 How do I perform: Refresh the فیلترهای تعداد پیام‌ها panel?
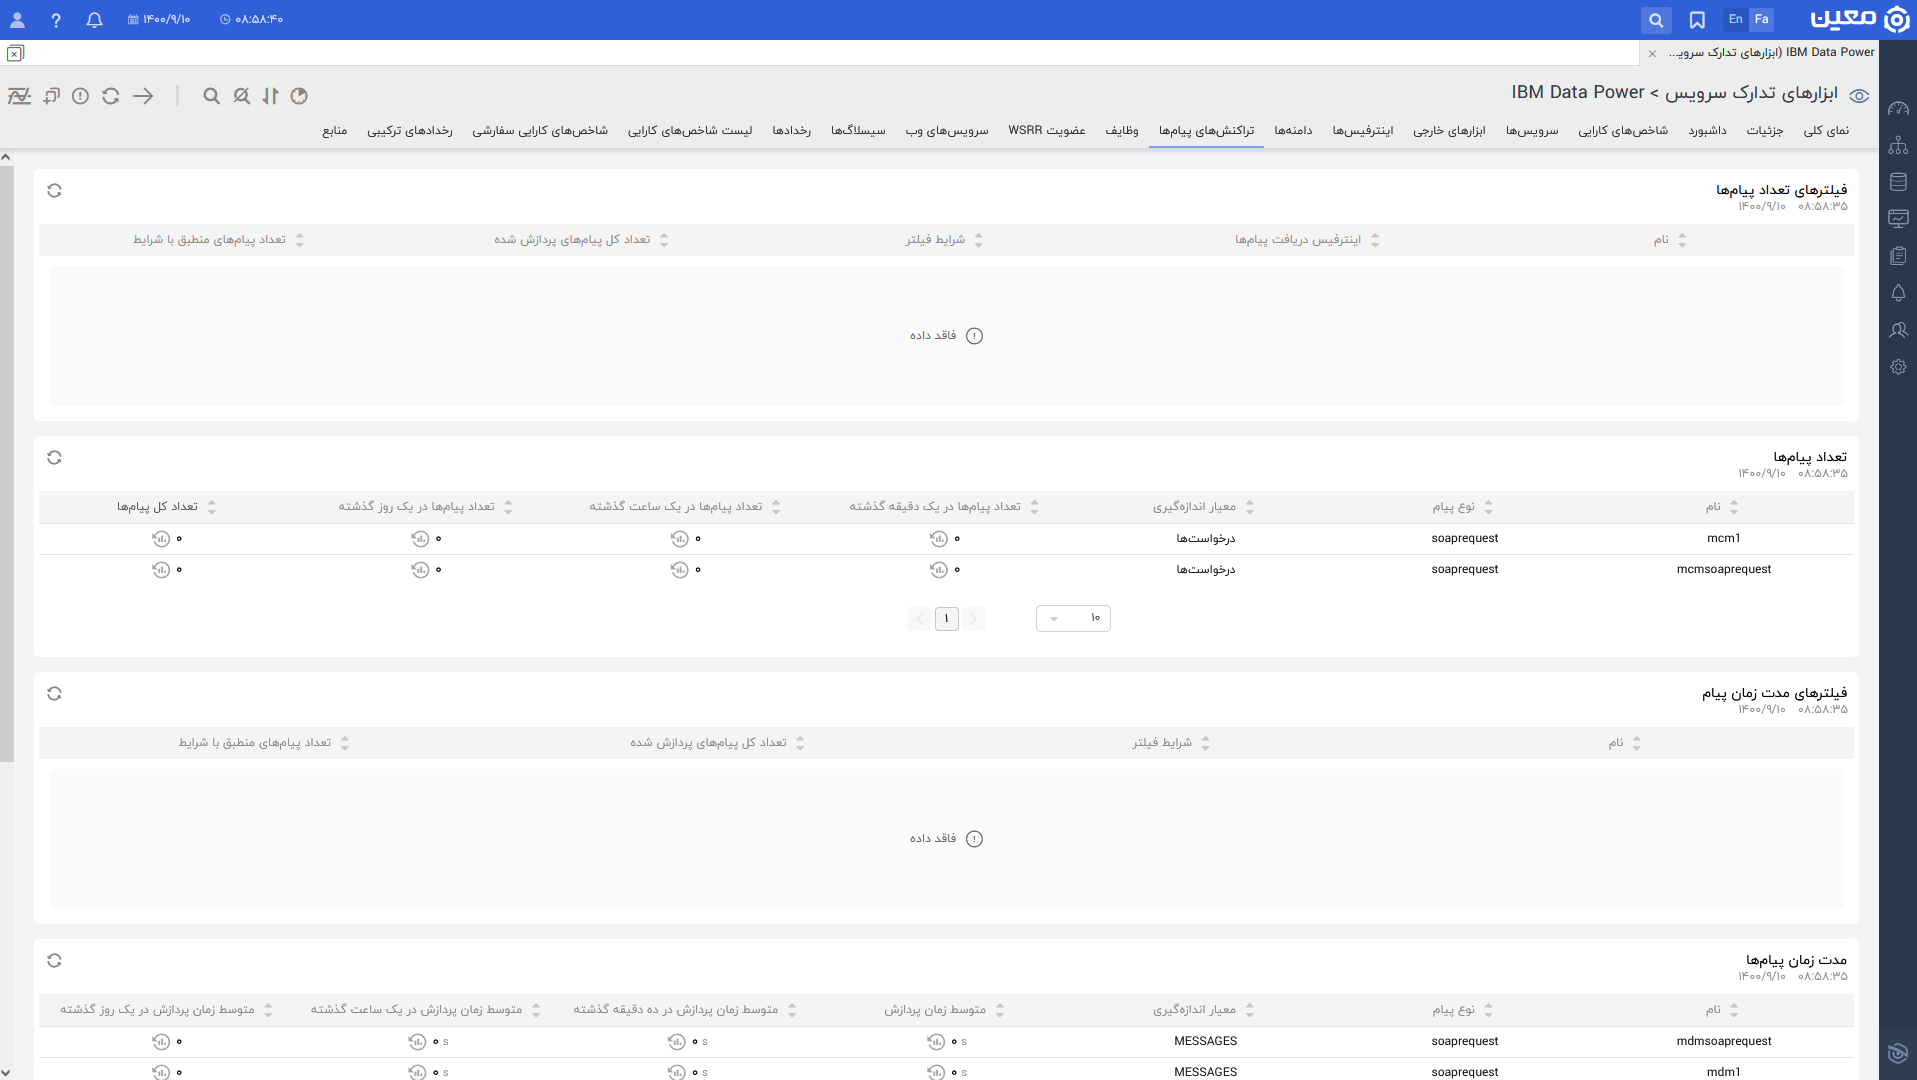pyautogui.click(x=54, y=190)
